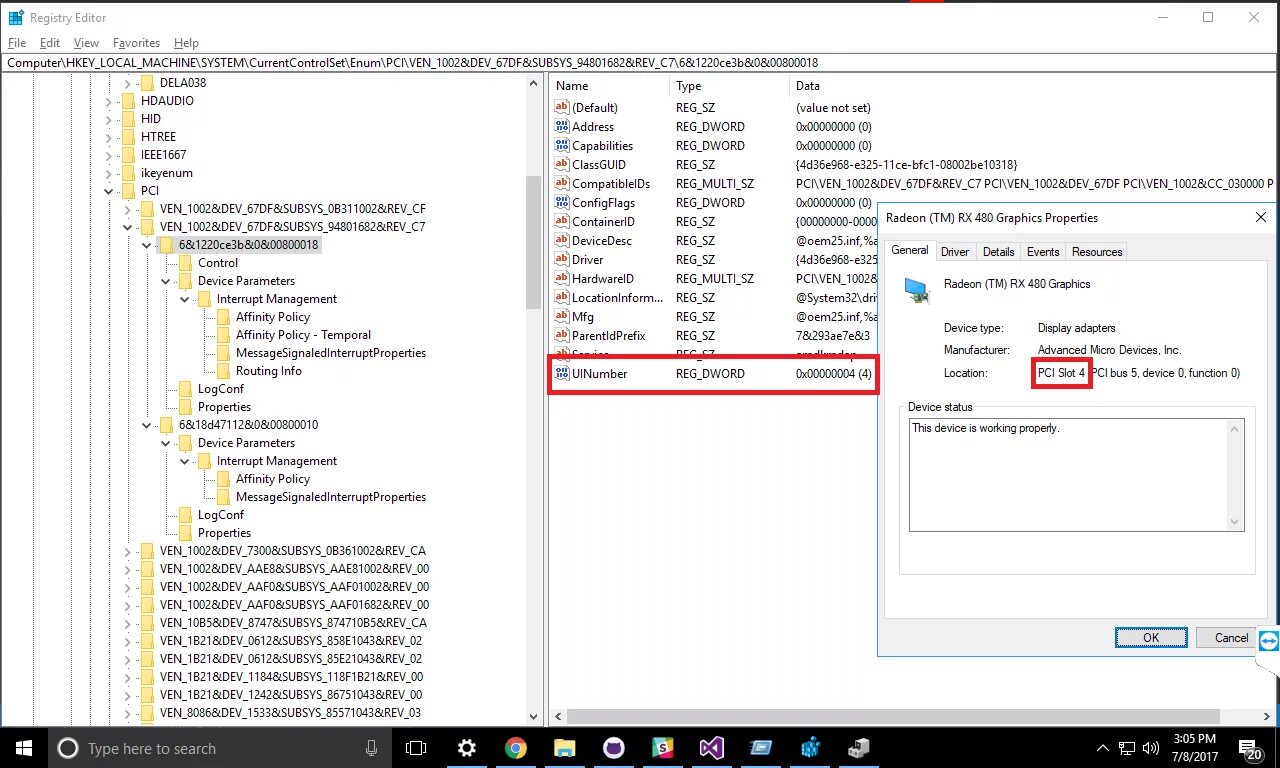The image size is (1280, 768).
Task: Close the RX 480 Properties dialog
Action: 1261,217
